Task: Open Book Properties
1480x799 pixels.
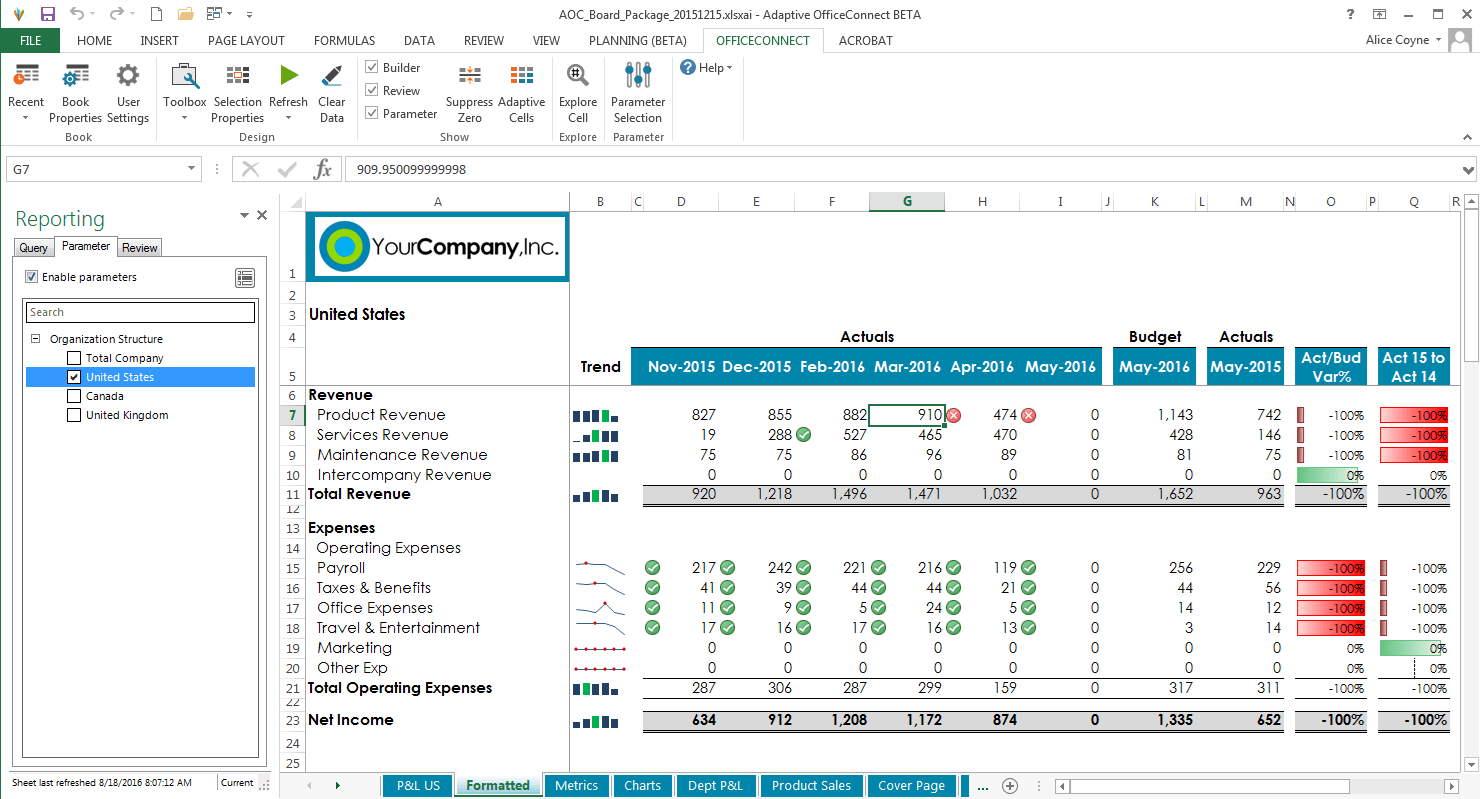Action: point(75,90)
